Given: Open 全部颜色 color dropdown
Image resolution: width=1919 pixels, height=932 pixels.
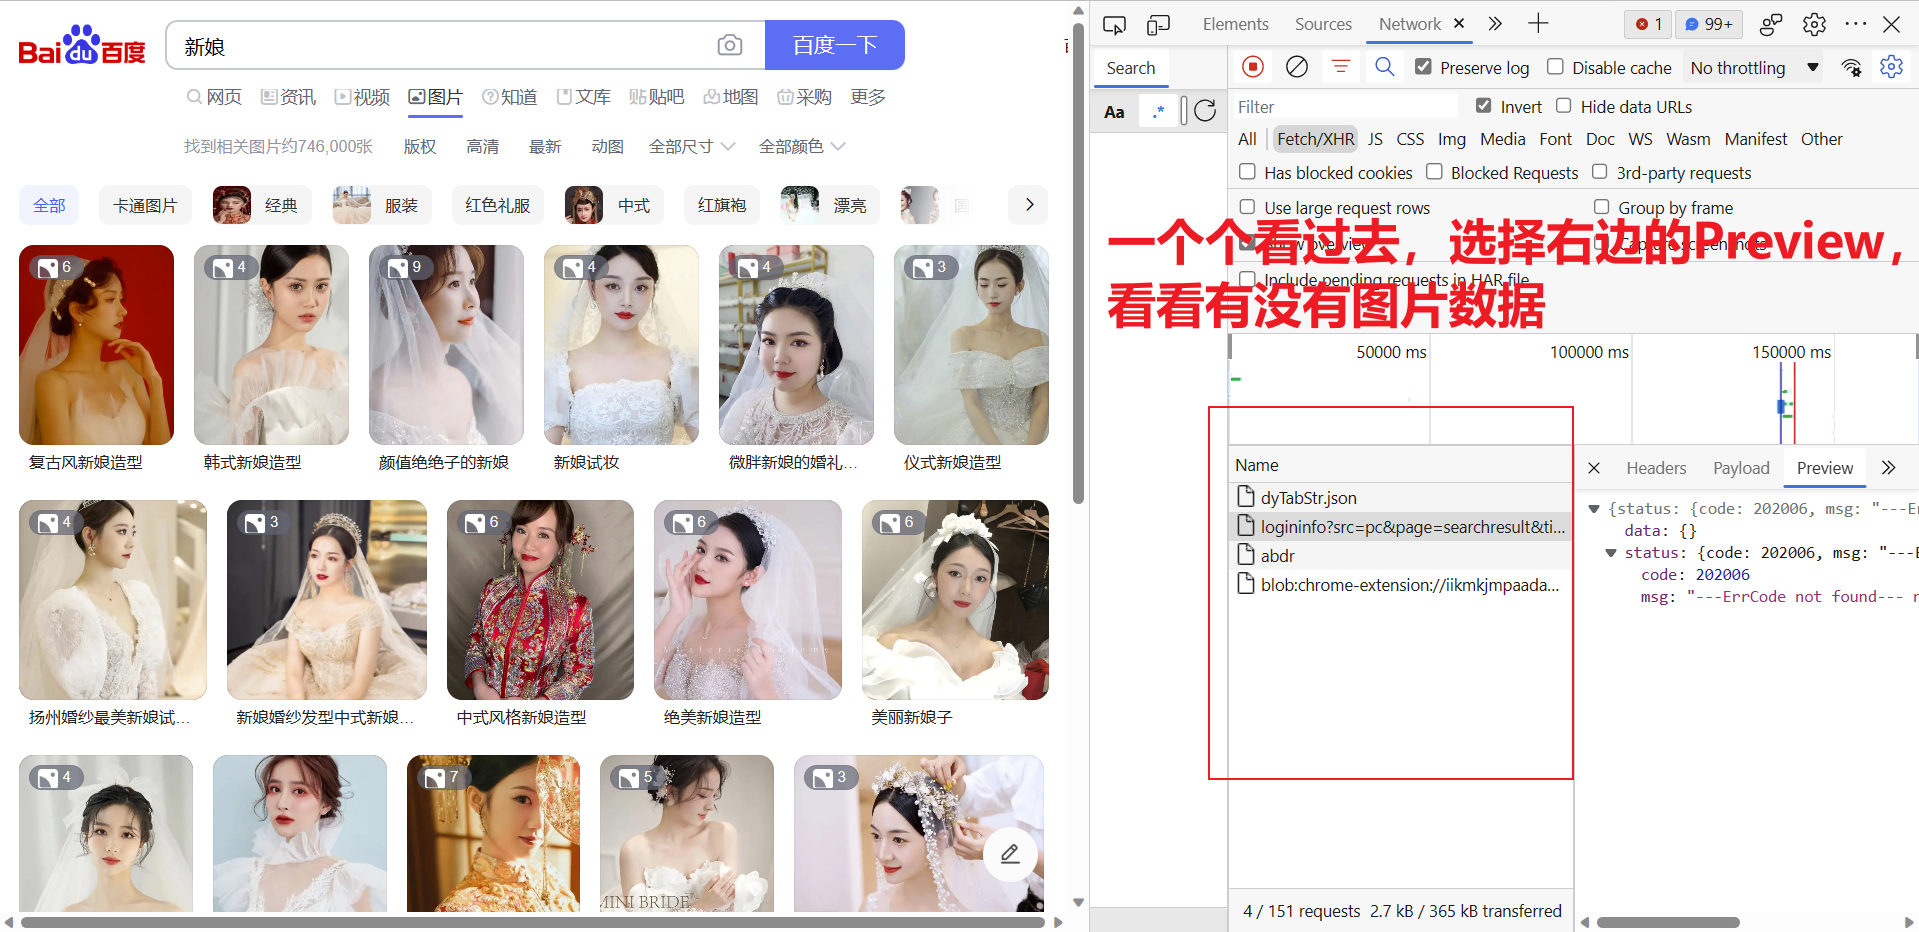Looking at the screenshot, I should (802, 146).
